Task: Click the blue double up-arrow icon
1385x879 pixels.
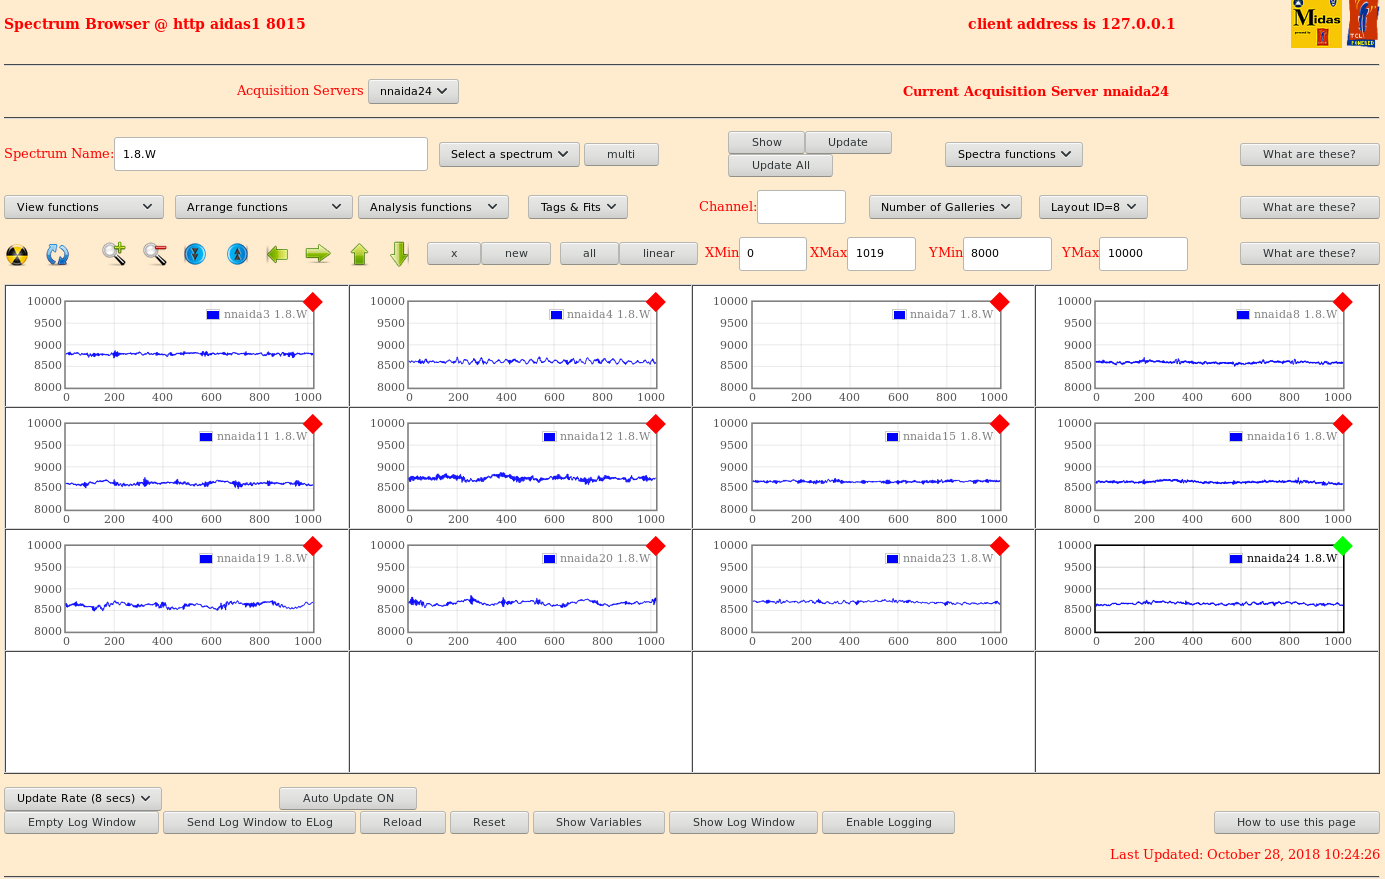Action: pos(237,254)
